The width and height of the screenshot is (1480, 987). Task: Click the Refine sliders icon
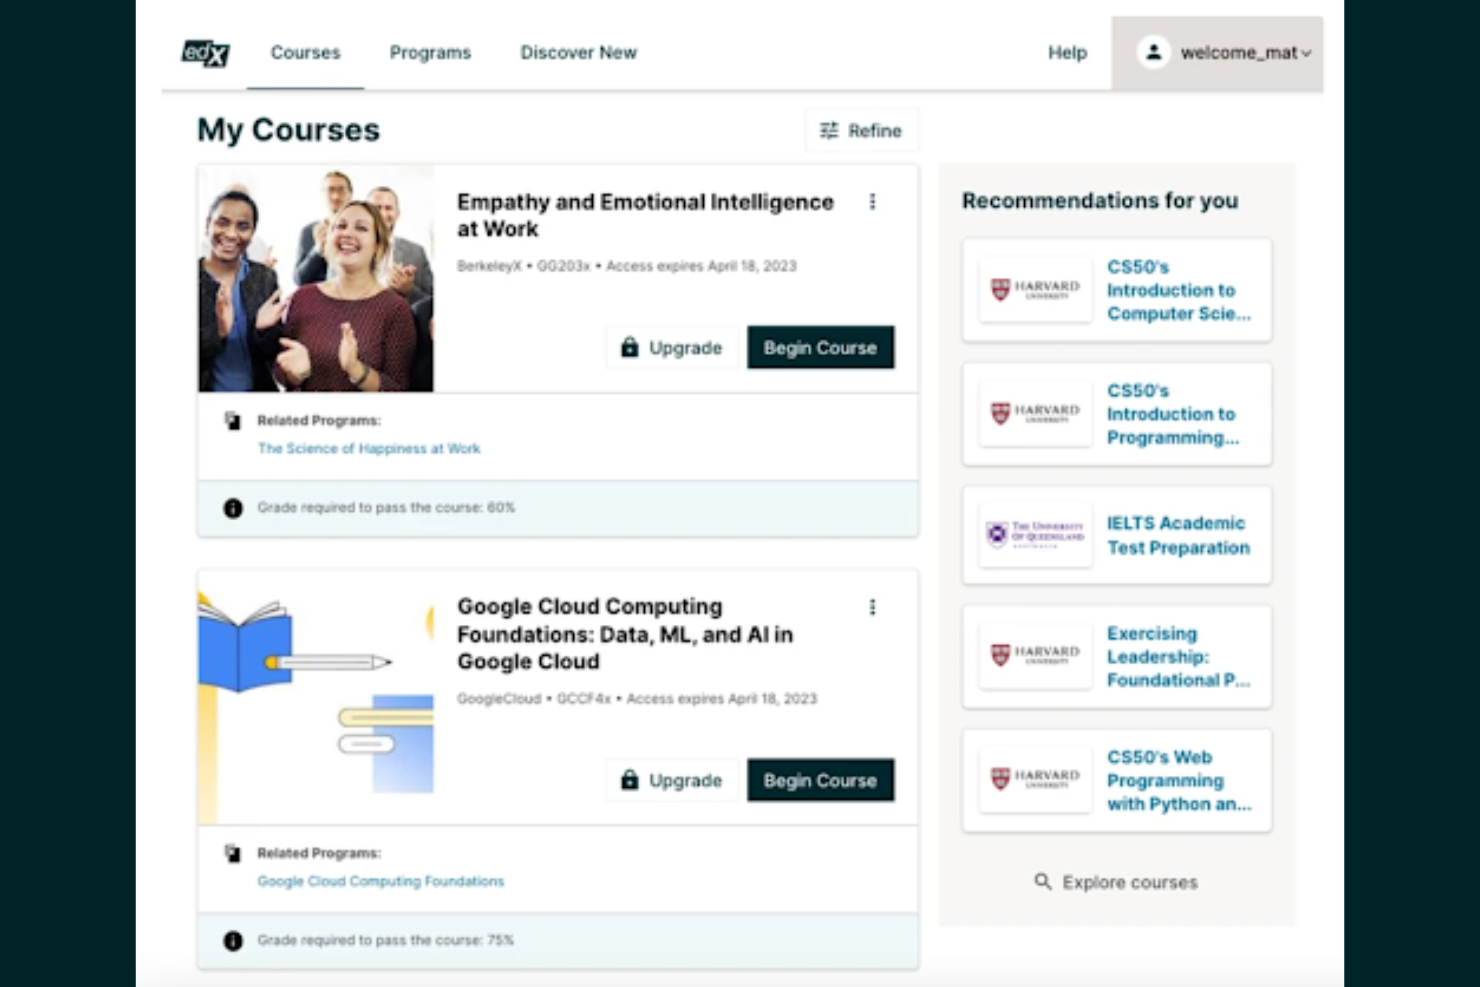[829, 131]
